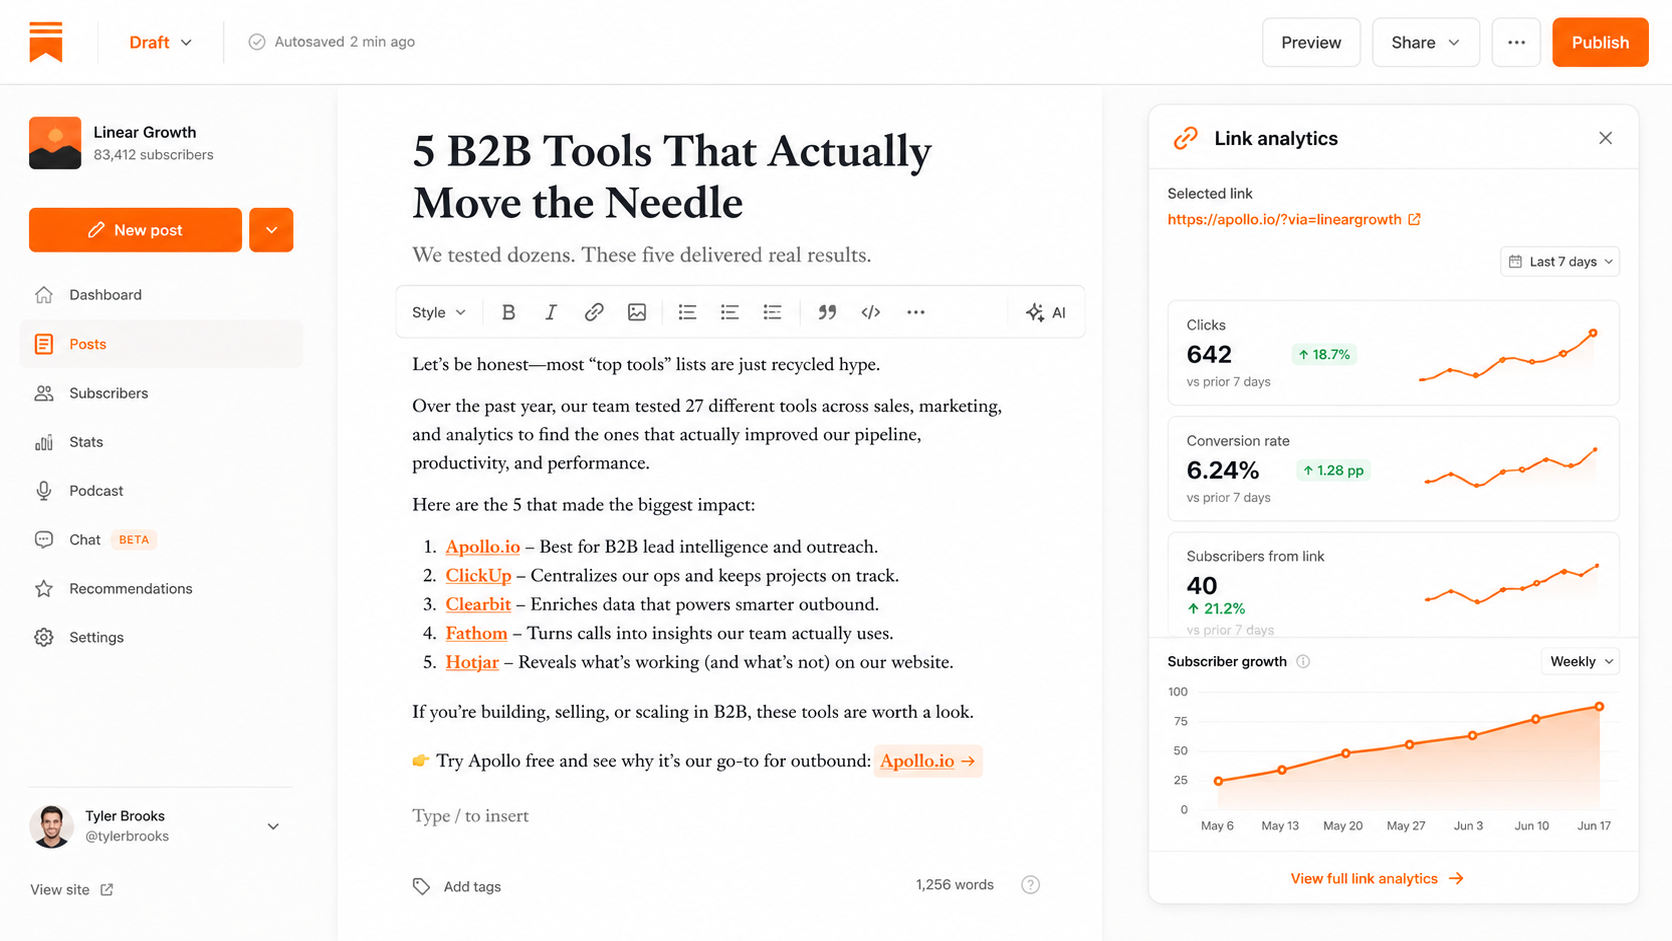
Task: Click the Clicks metric card
Action: pyautogui.click(x=1393, y=353)
